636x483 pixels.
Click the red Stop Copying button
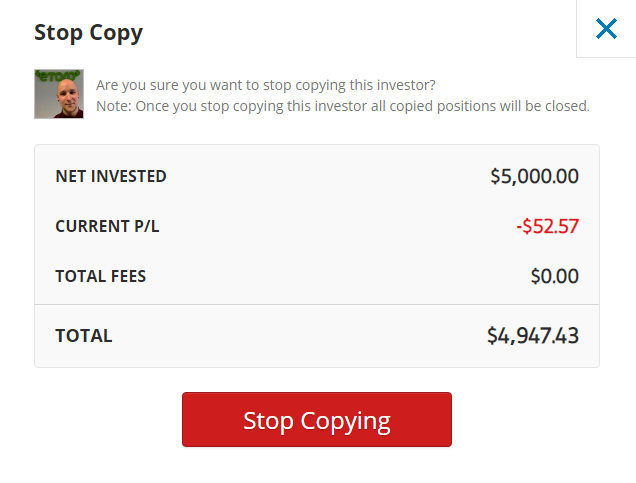click(x=317, y=419)
